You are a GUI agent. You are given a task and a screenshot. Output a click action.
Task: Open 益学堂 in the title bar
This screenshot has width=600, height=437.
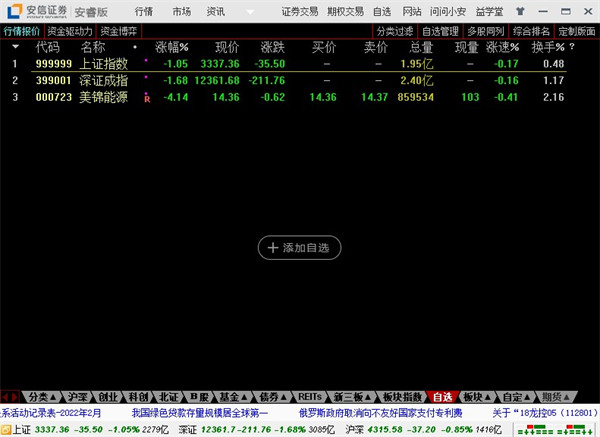coord(489,12)
